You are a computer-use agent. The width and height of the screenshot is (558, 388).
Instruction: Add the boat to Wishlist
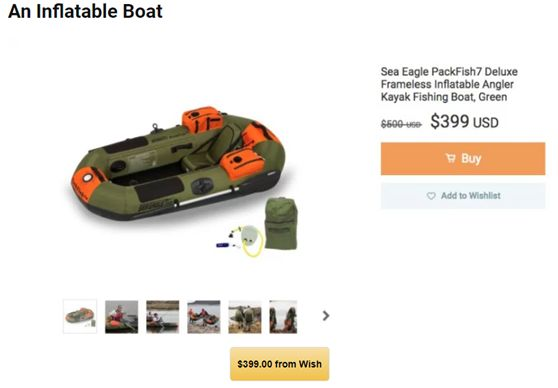tap(463, 196)
